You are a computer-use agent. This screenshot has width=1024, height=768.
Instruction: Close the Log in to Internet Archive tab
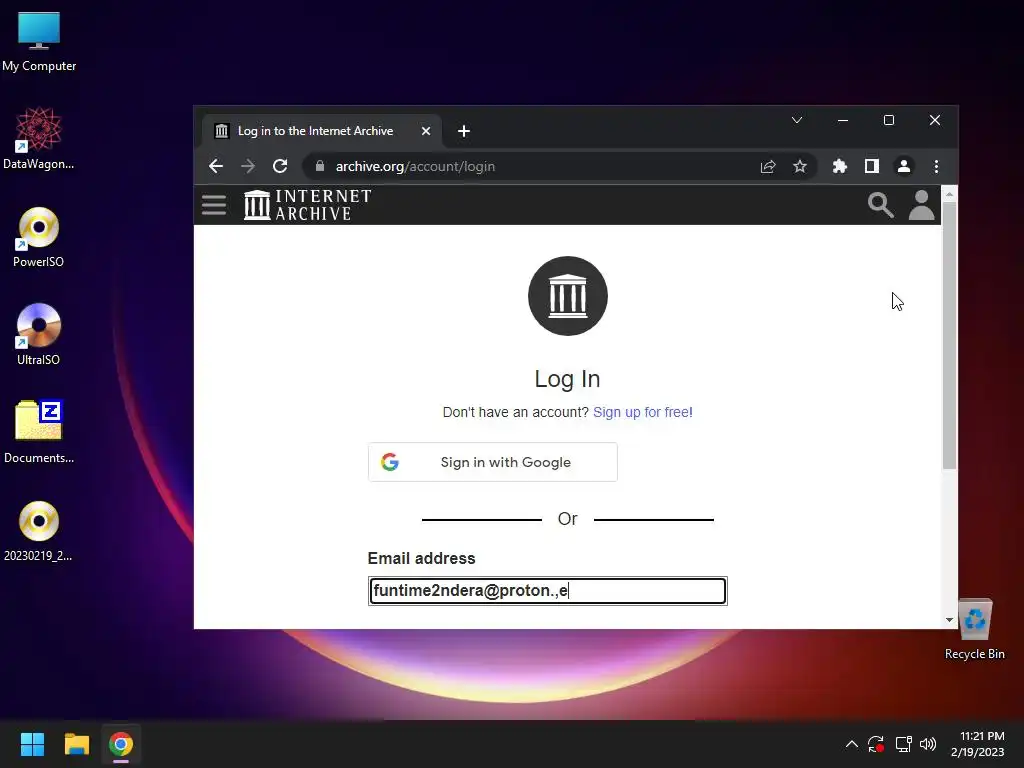coord(426,131)
